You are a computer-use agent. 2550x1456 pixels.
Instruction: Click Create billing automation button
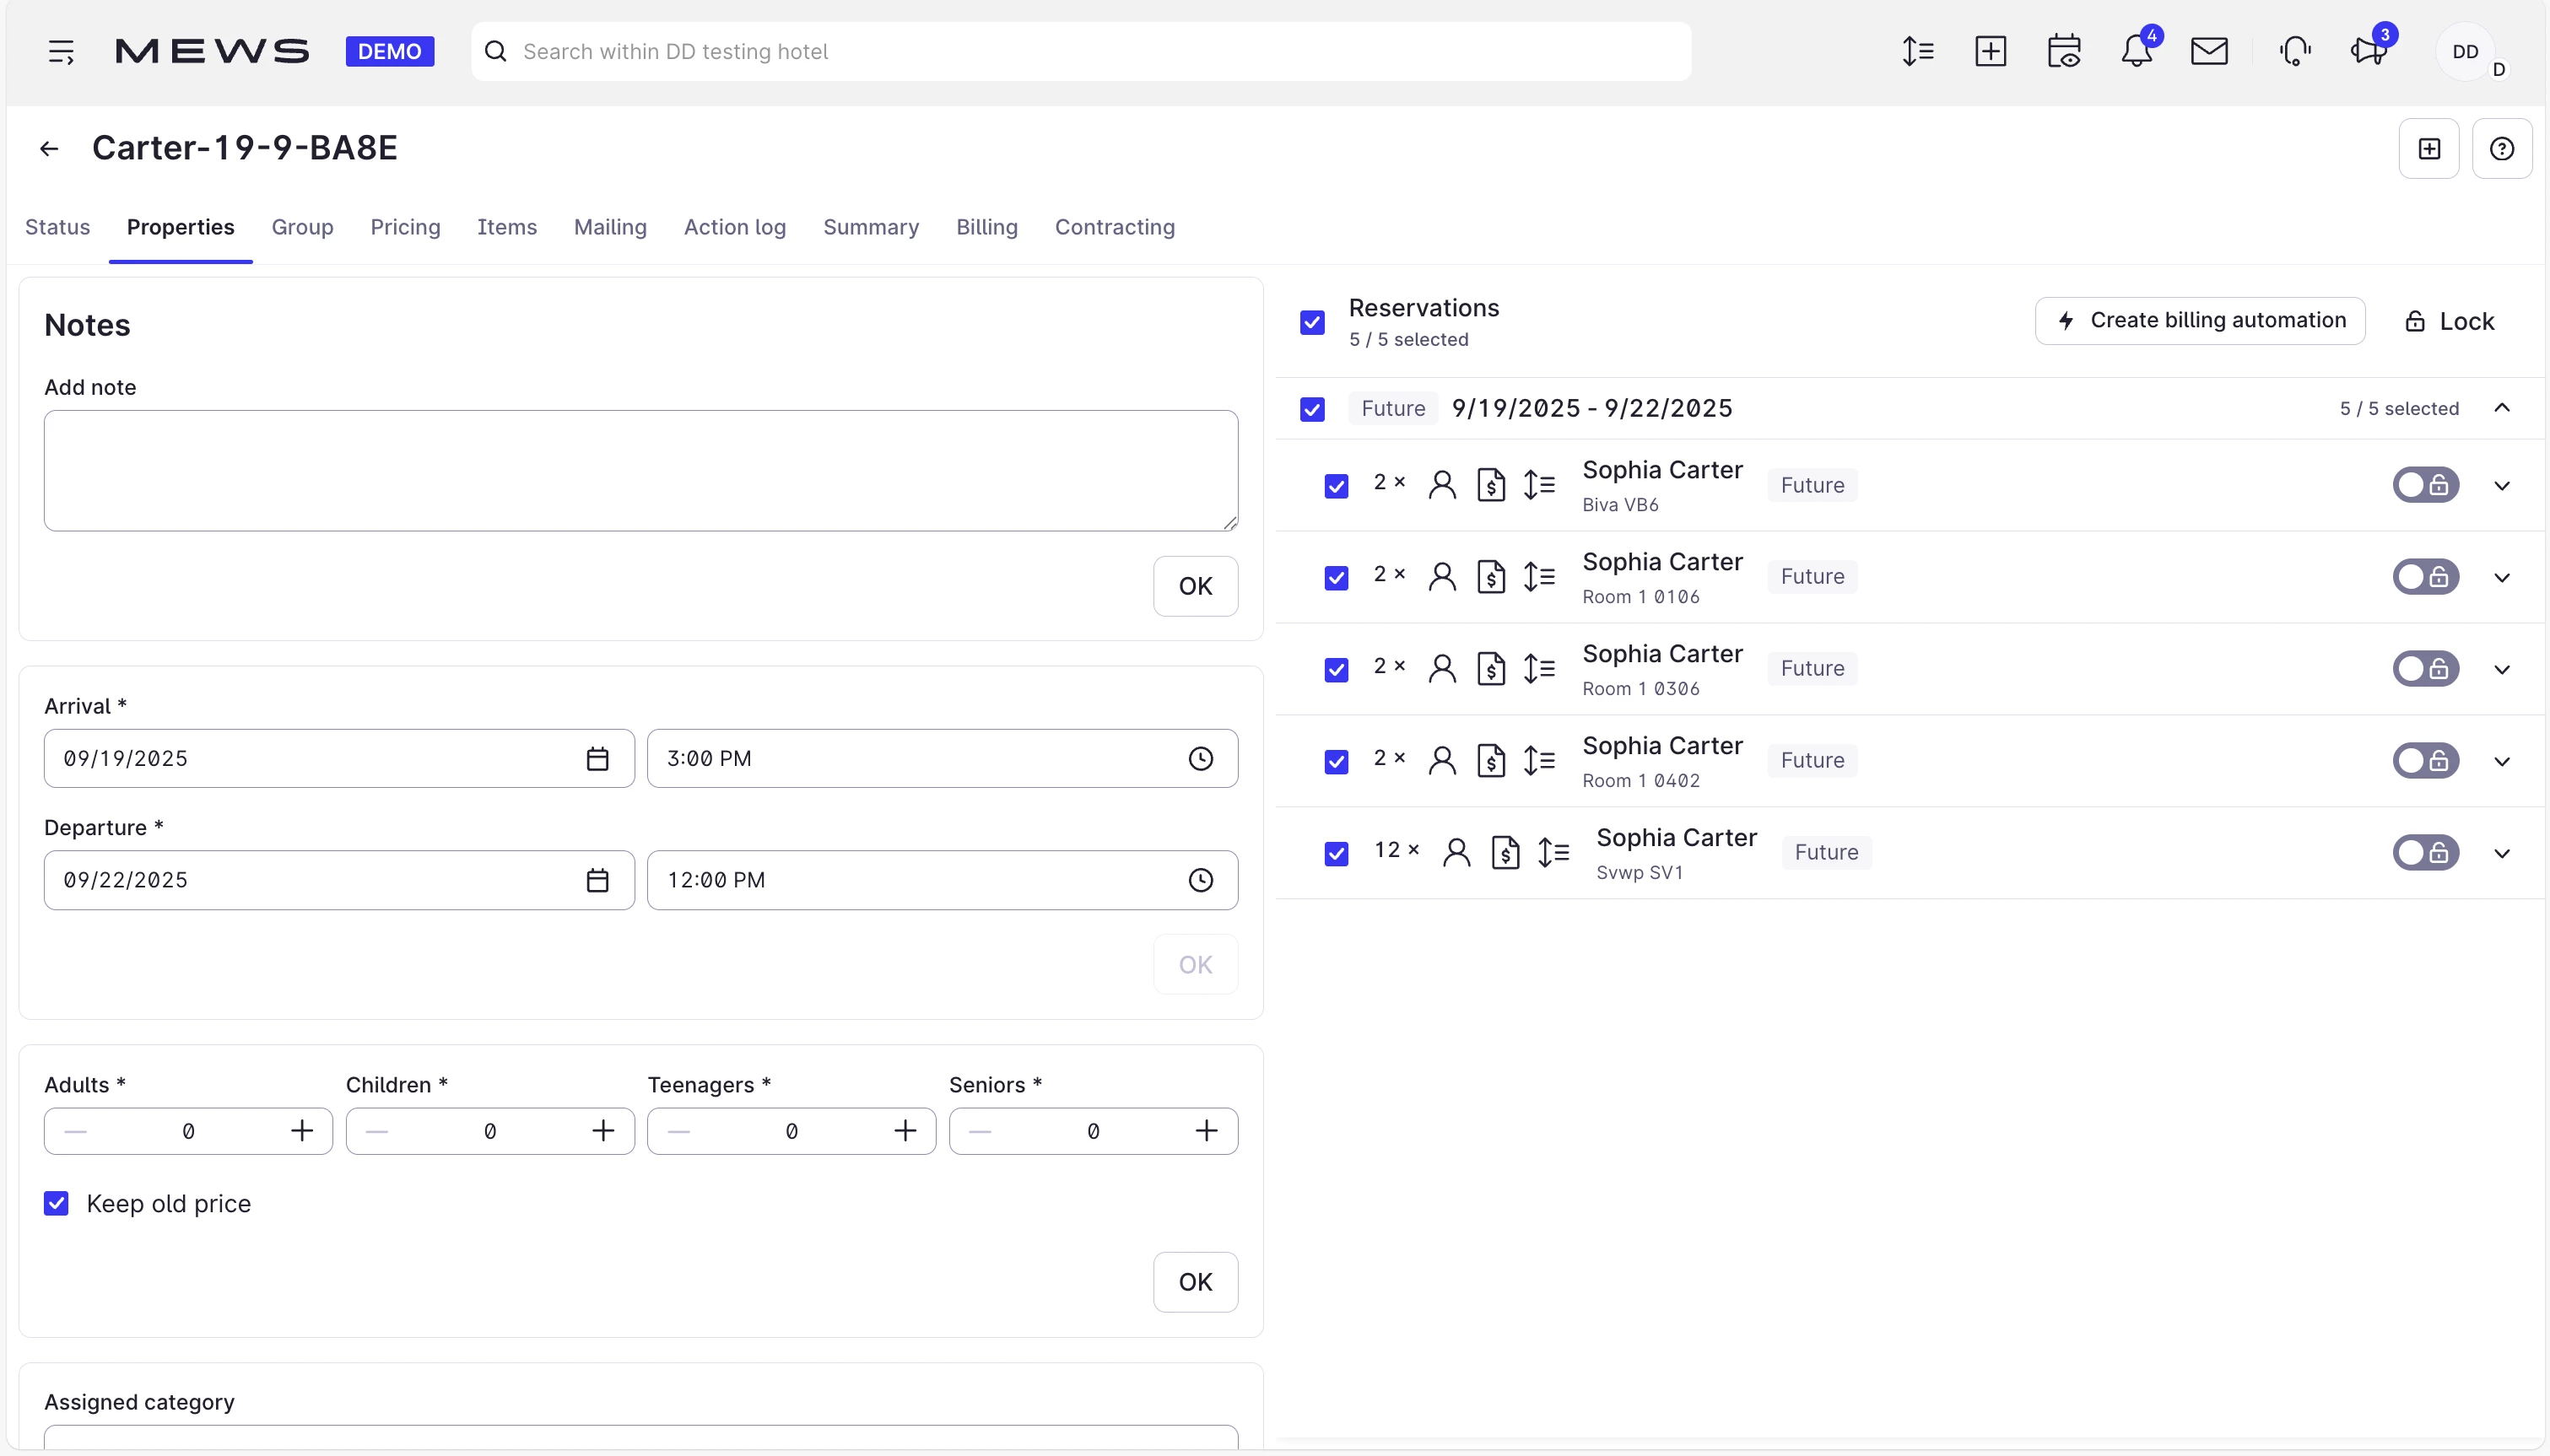pos(2199,321)
